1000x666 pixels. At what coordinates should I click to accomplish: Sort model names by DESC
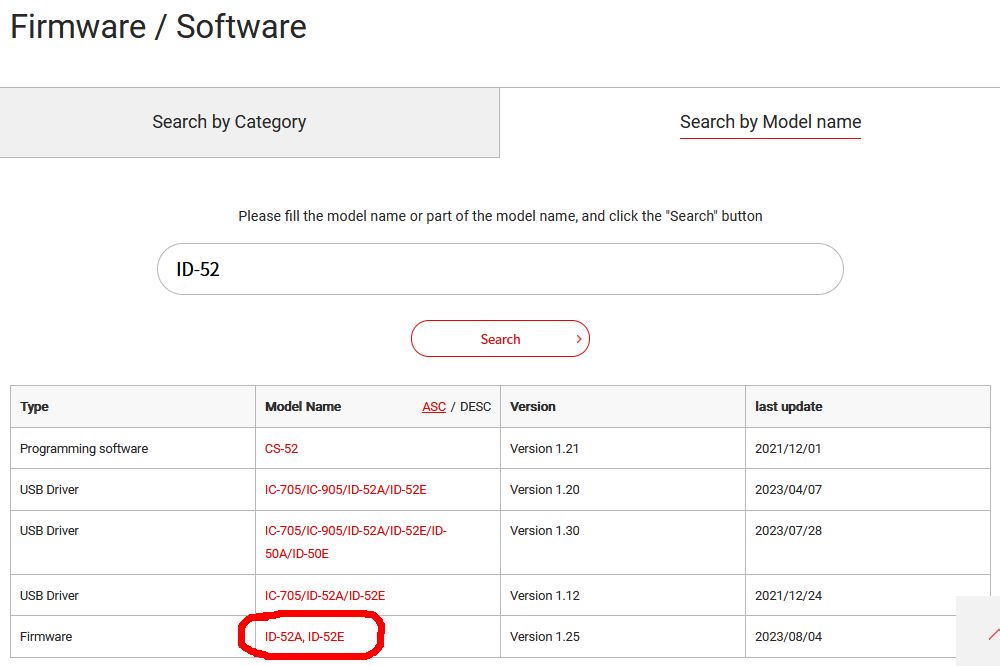476,407
